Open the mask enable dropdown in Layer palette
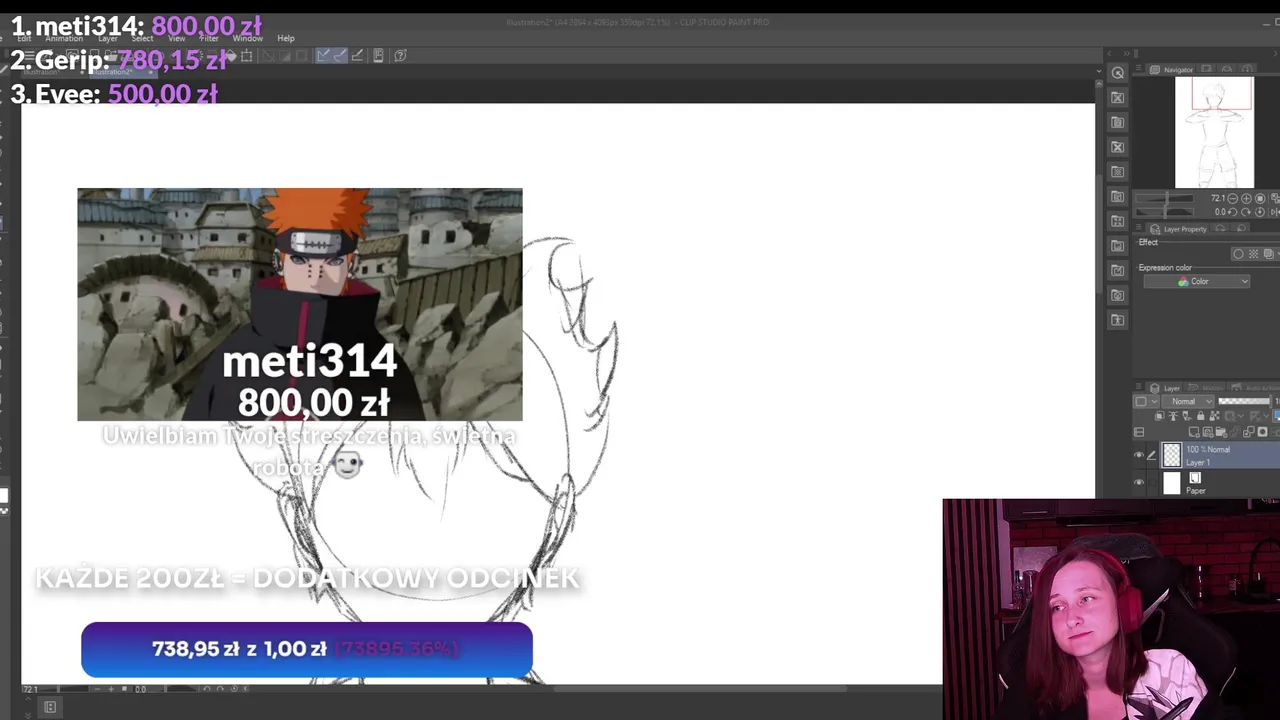This screenshot has width=1280, height=720. [1235, 416]
